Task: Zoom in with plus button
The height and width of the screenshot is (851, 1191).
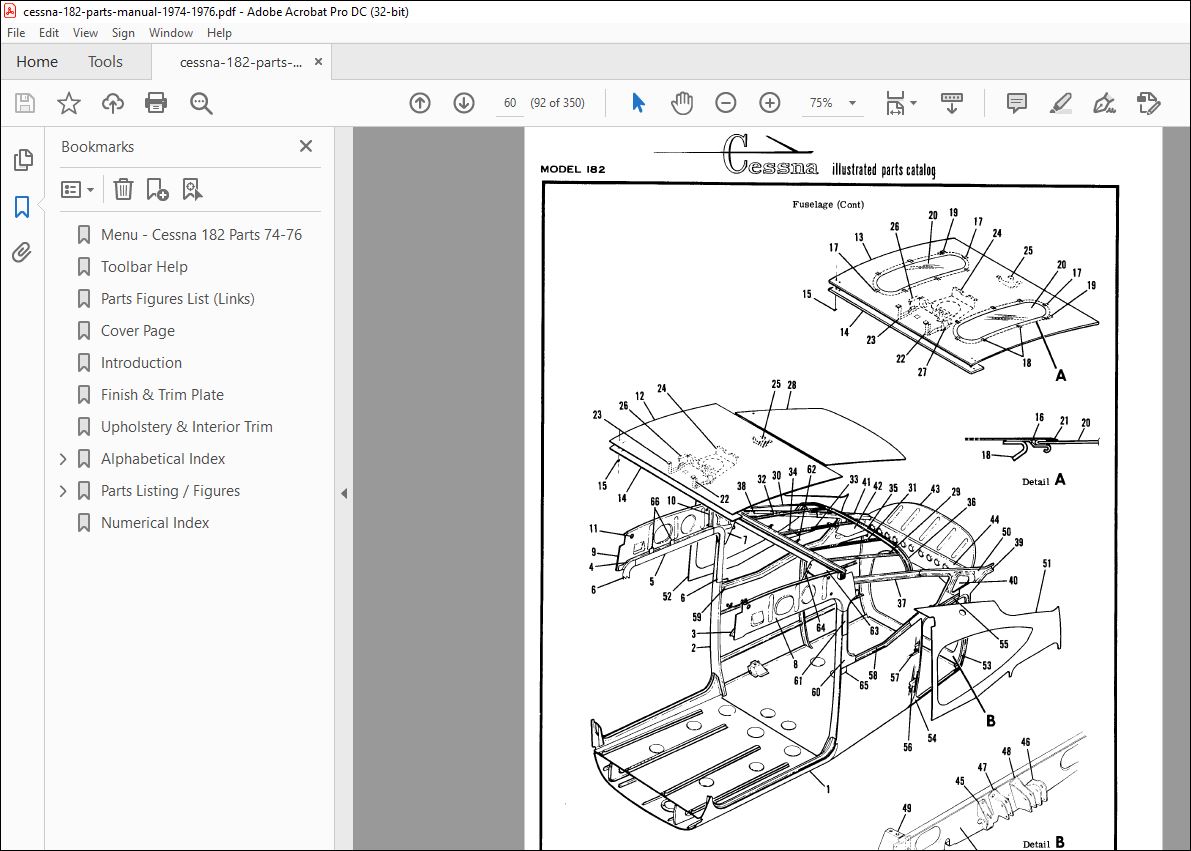Action: 769,103
